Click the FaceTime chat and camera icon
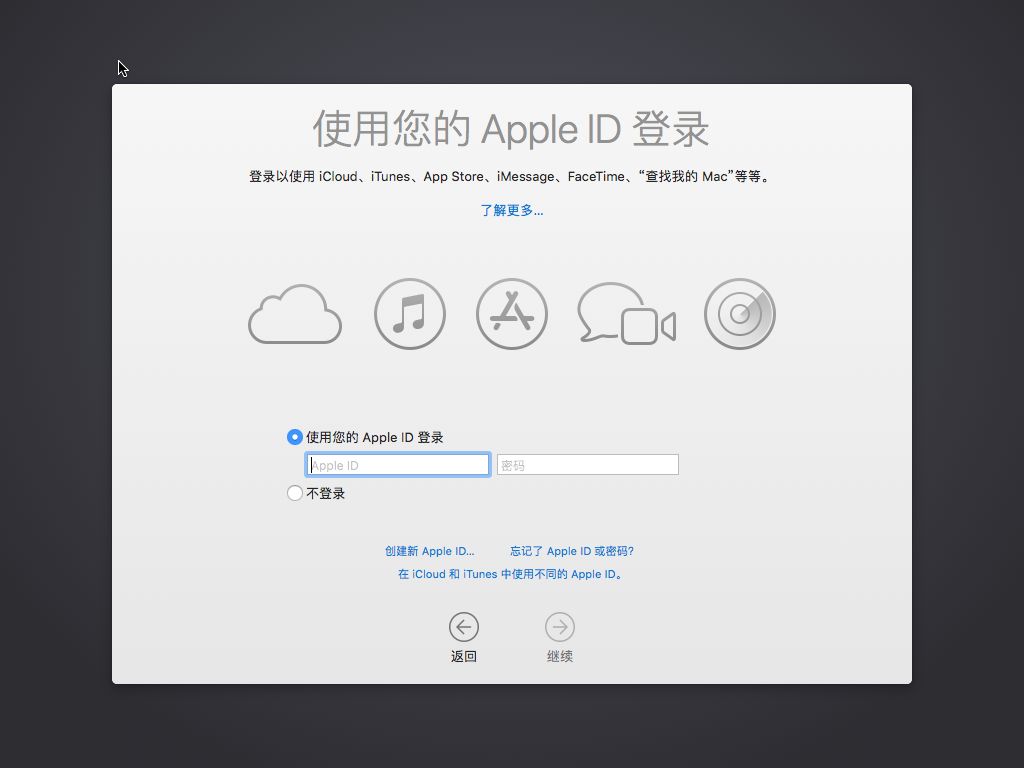Image resolution: width=1024 pixels, height=768 pixels. pyautogui.click(x=626, y=313)
